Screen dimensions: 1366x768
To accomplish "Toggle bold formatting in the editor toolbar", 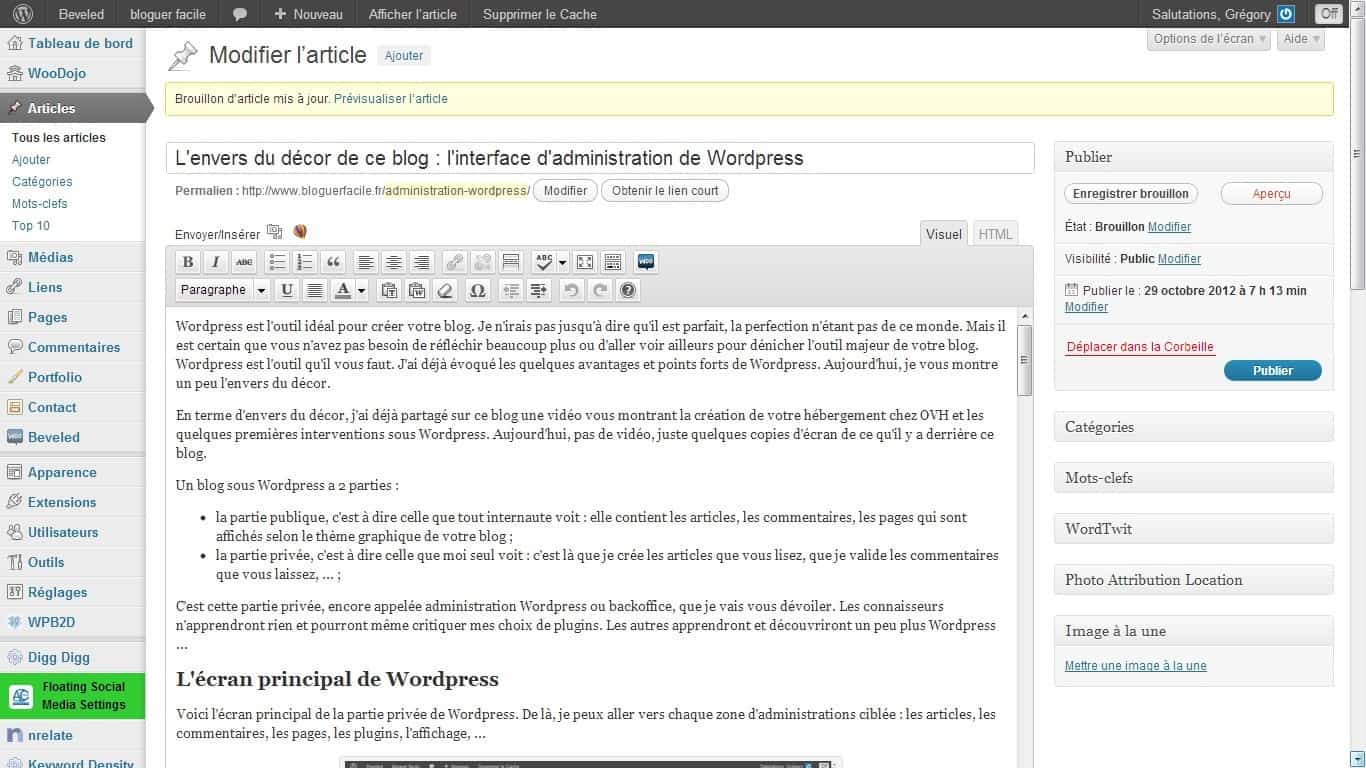I will 187,263.
